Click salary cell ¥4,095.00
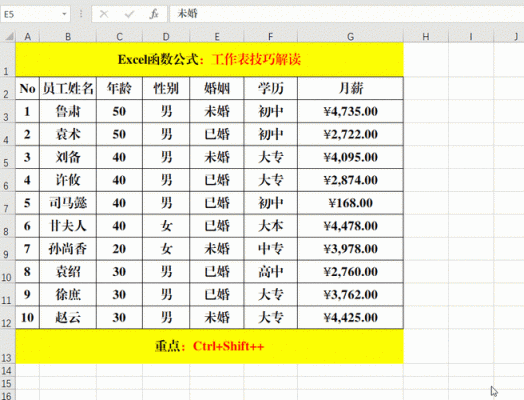Image resolution: width=524 pixels, height=400 pixels. (351, 157)
